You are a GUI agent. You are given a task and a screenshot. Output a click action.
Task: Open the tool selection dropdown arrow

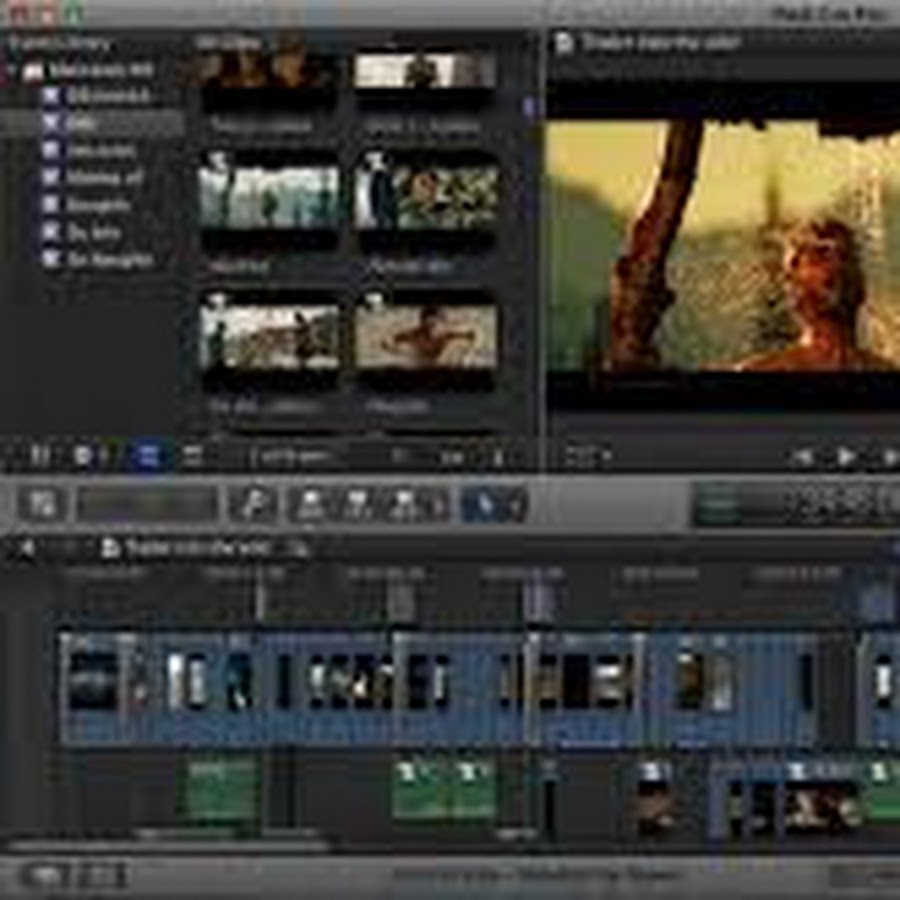pyautogui.click(x=517, y=504)
